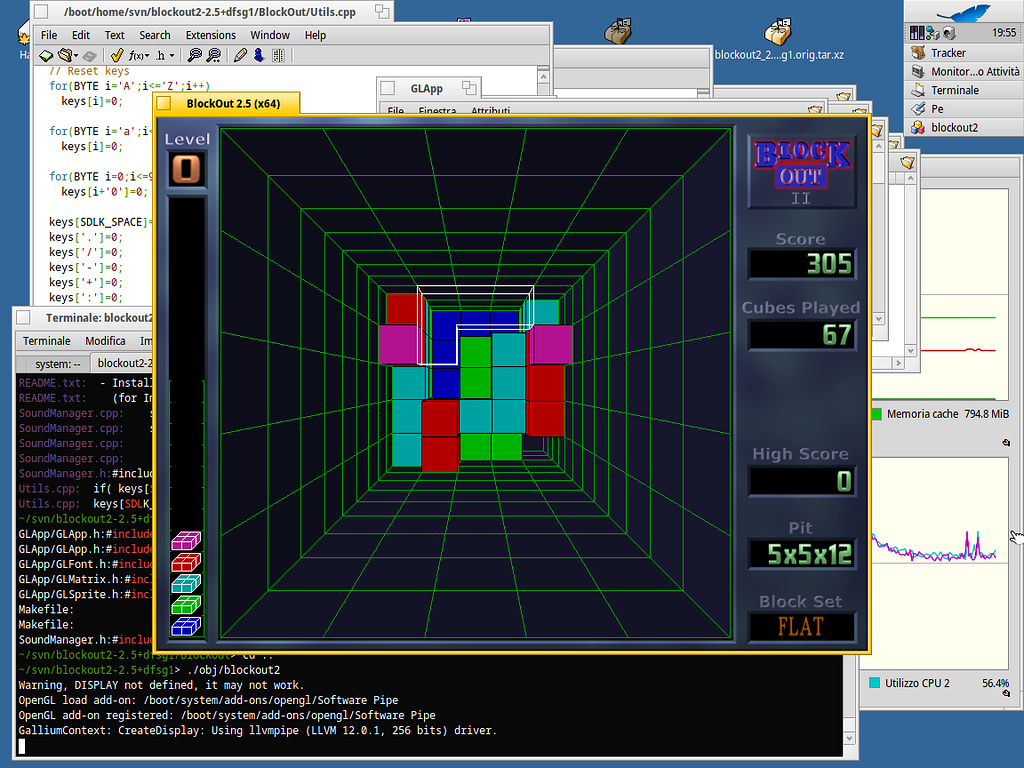Image resolution: width=1024 pixels, height=768 pixels.
Task: Expand the arrow beside Pe's open-file icon
Action: [76, 55]
